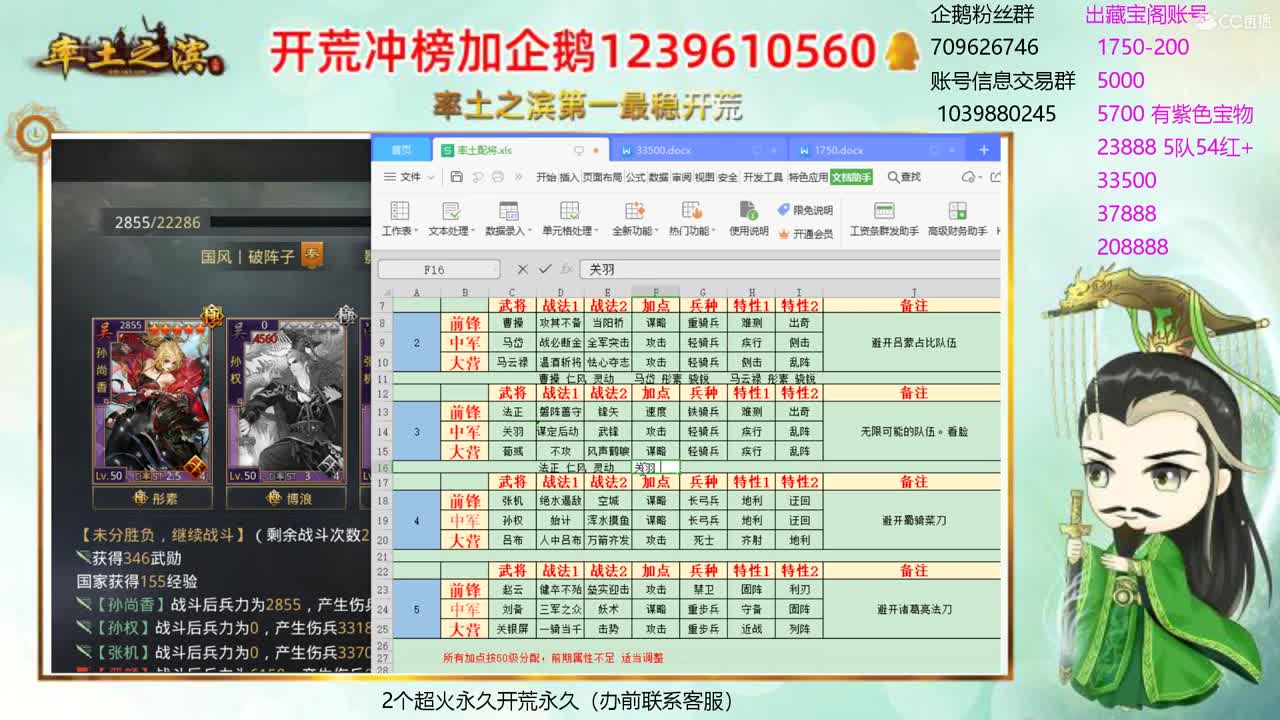Switch to the 33500.docx tab

coord(697,150)
